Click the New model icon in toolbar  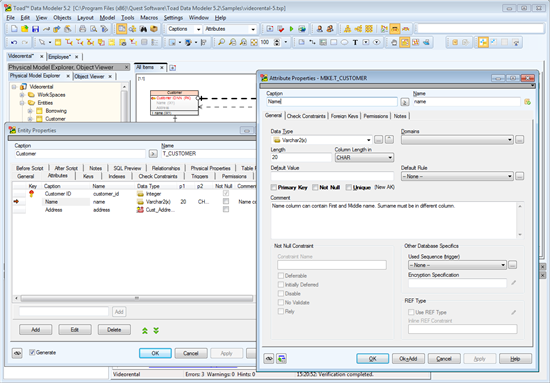(14, 29)
